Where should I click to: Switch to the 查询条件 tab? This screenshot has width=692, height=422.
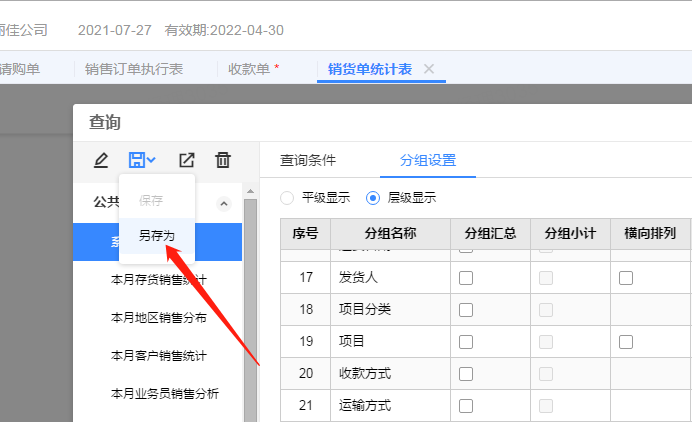coord(308,160)
